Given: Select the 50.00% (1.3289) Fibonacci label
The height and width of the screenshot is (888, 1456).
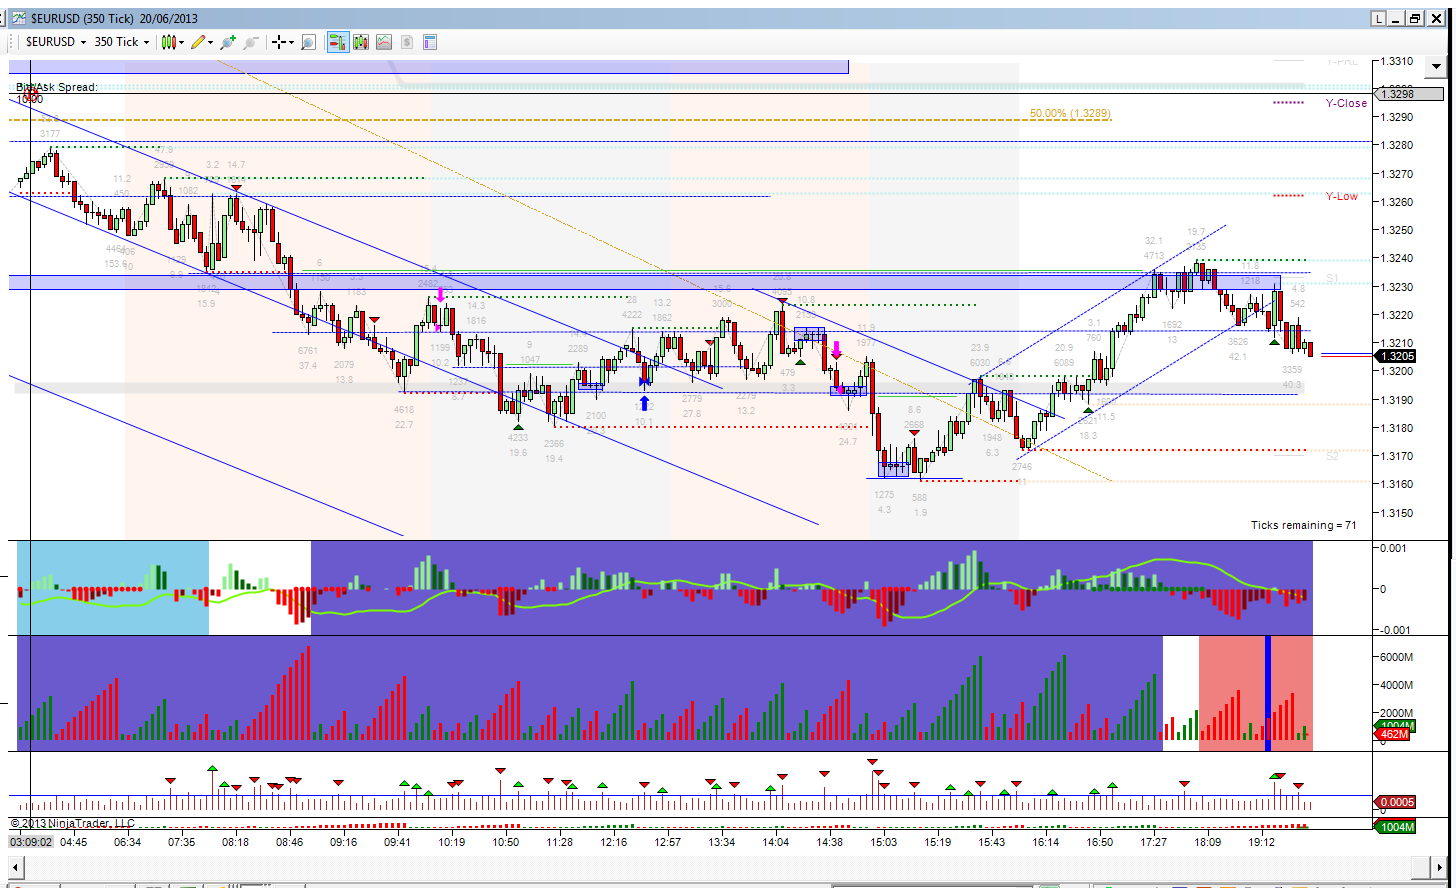Looking at the screenshot, I should (1070, 114).
